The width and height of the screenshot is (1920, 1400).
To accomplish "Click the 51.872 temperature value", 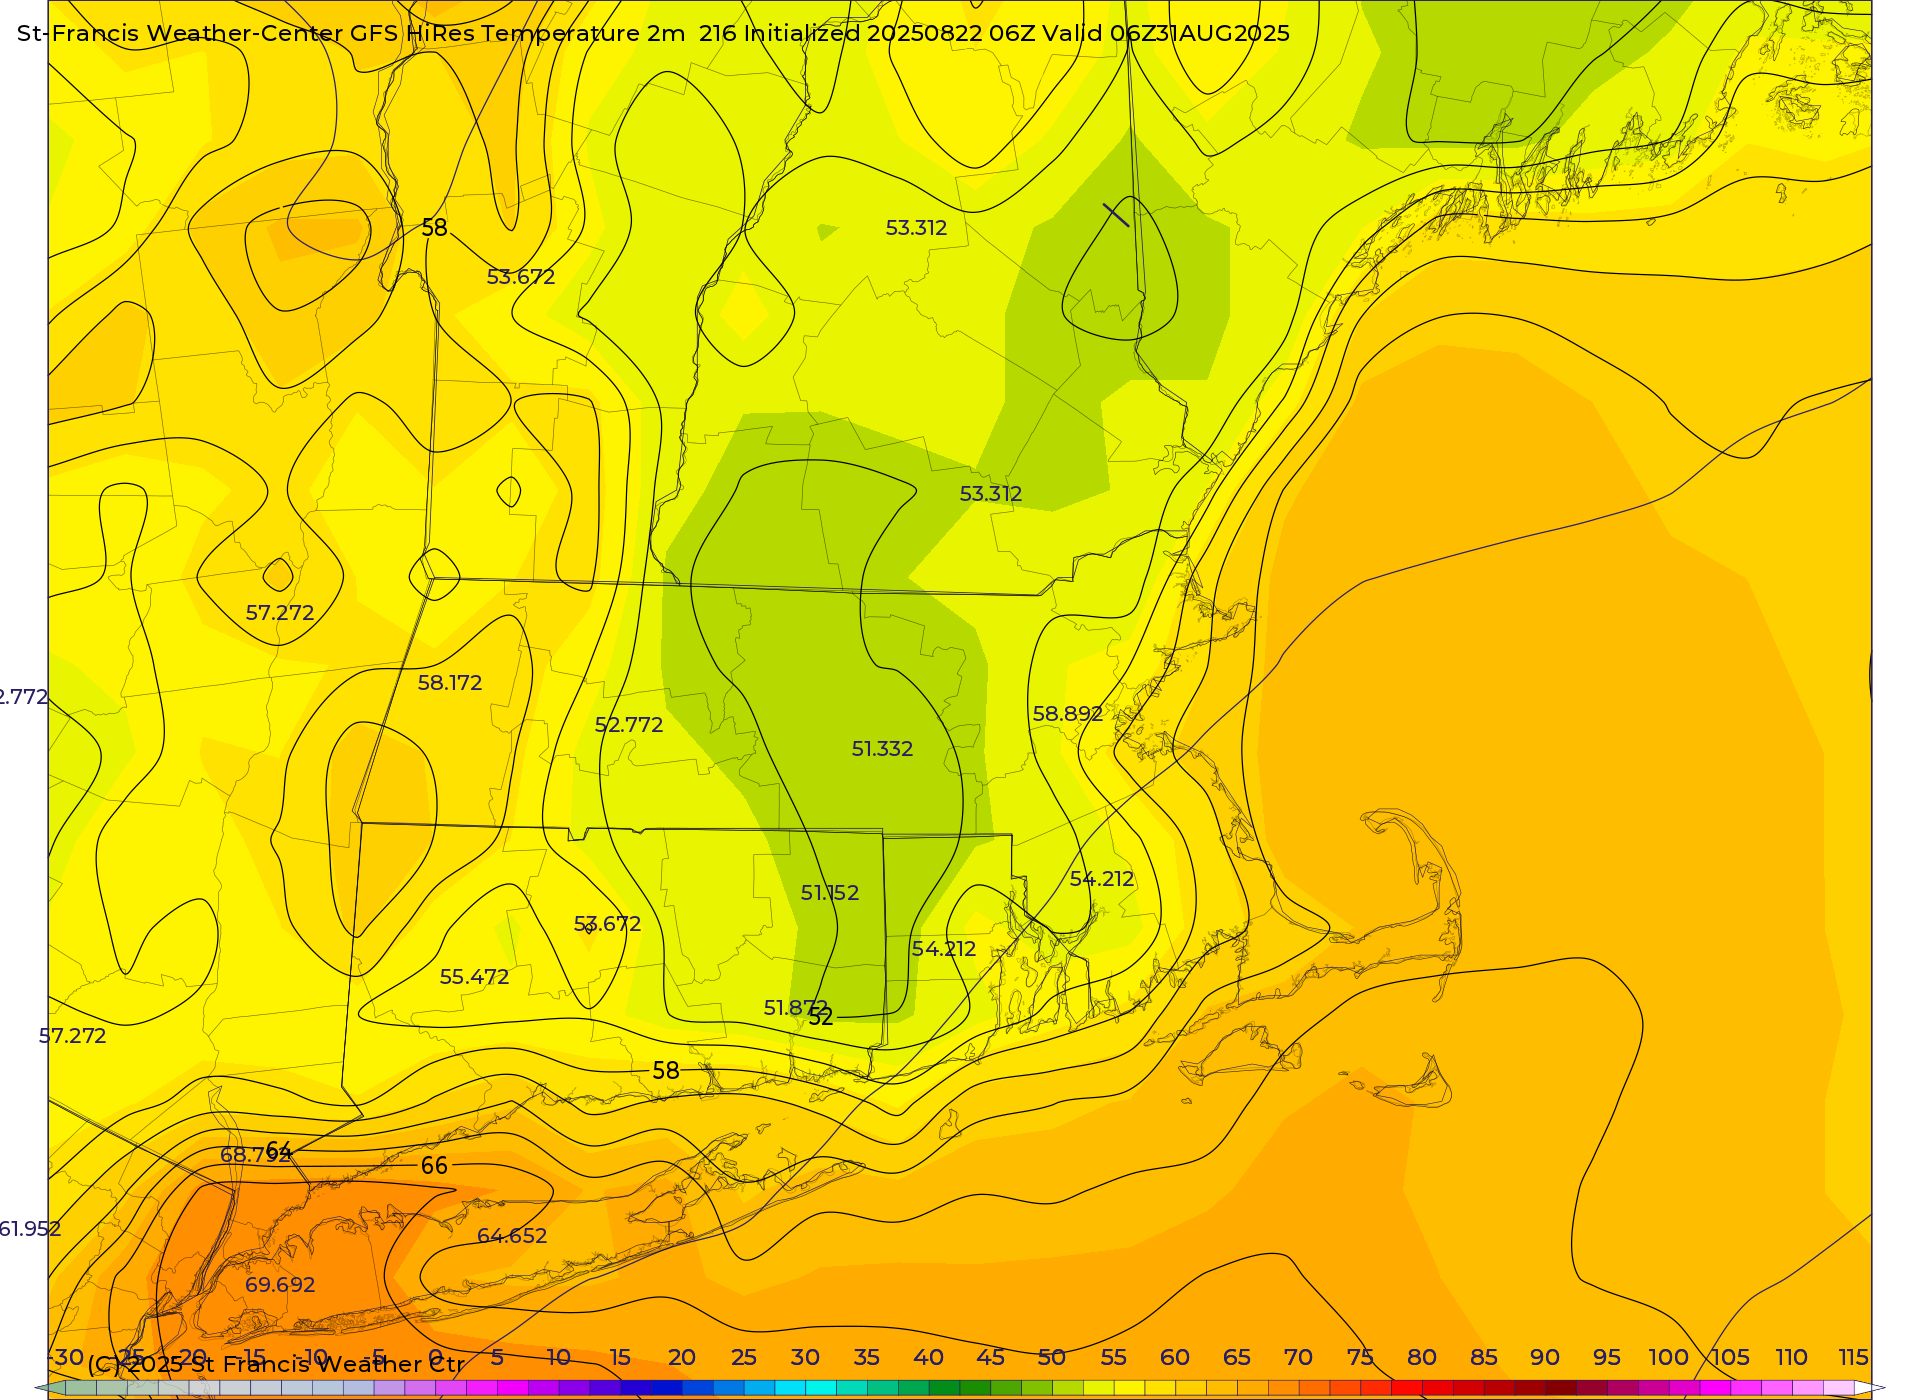I will [x=796, y=1008].
